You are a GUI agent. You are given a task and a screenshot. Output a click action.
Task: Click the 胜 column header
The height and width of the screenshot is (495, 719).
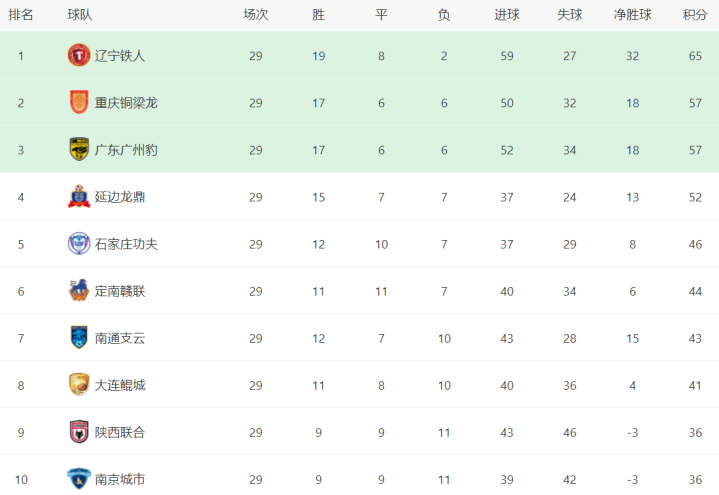tap(318, 15)
